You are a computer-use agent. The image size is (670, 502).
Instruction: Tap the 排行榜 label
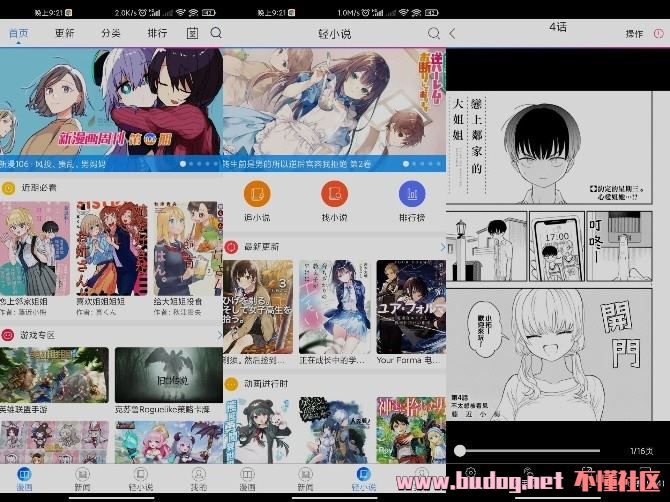(x=411, y=217)
